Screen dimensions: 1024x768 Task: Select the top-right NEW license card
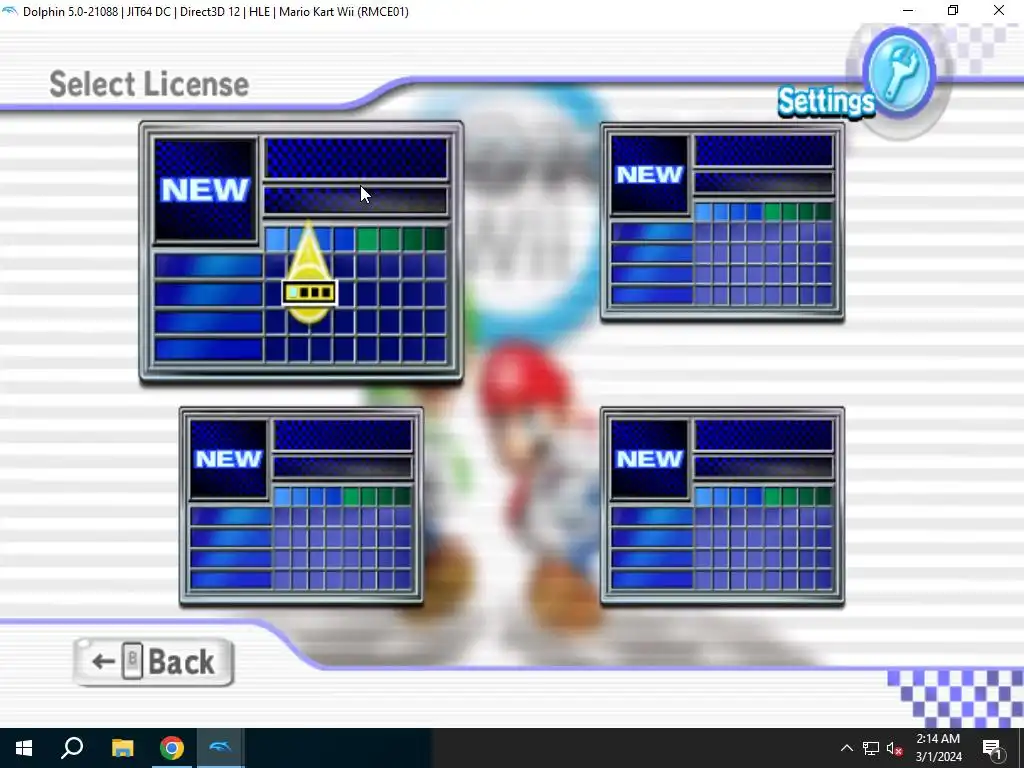[x=722, y=221]
